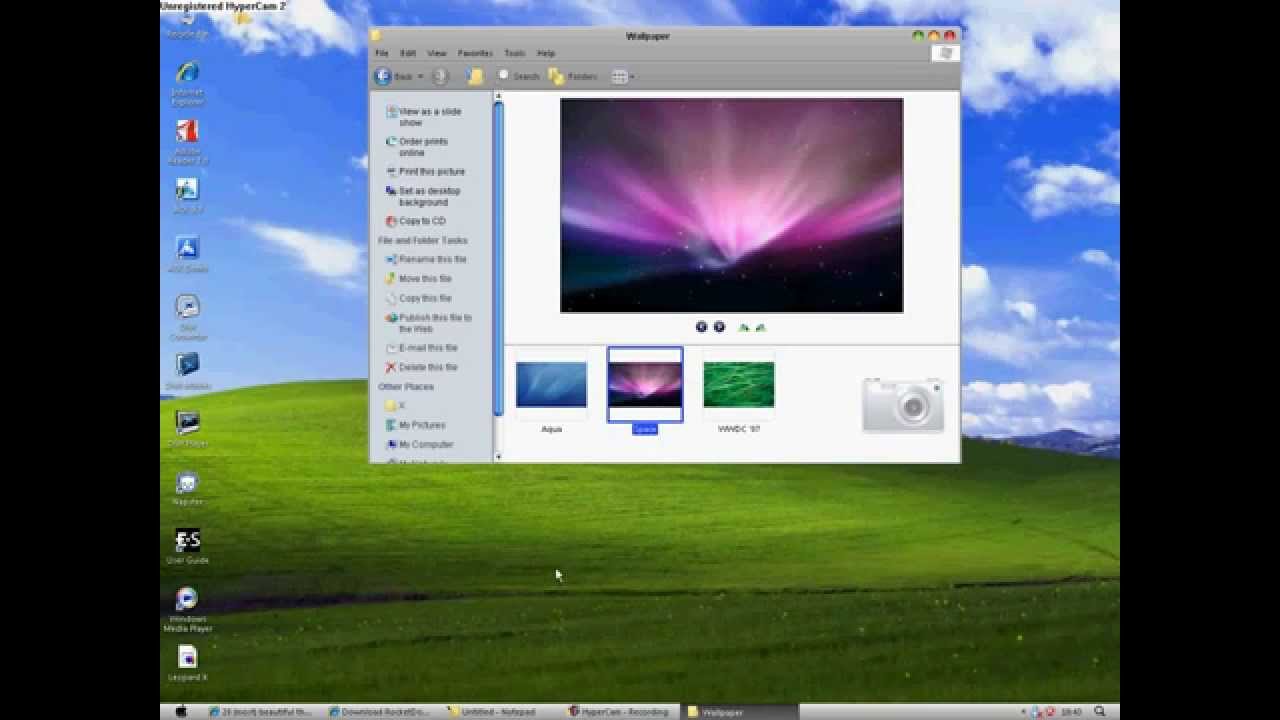Click the Wallpaper taskbar button

coord(741,712)
